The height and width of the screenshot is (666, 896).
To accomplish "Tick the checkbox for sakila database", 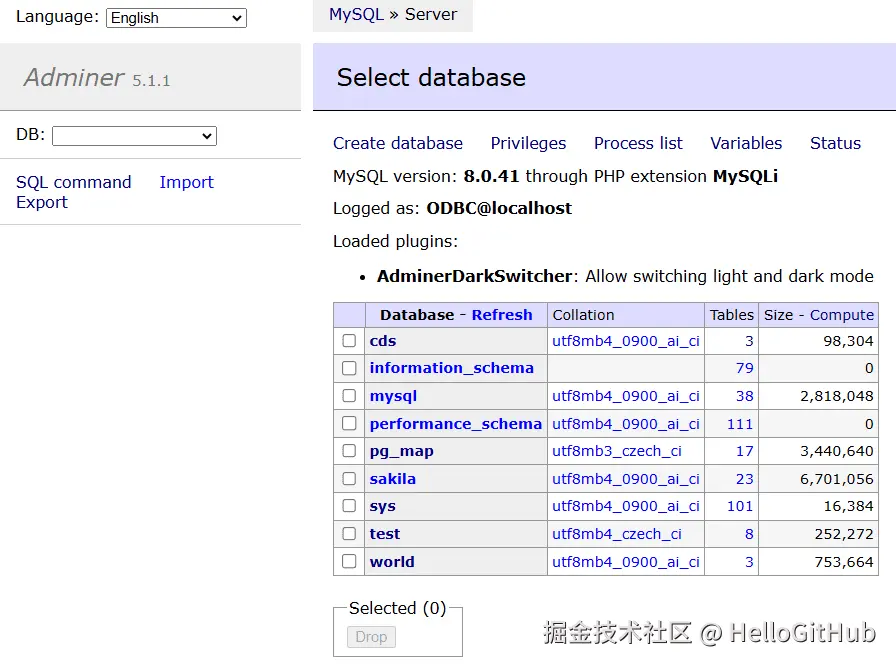I will pyautogui.click(x=349, y=478).
